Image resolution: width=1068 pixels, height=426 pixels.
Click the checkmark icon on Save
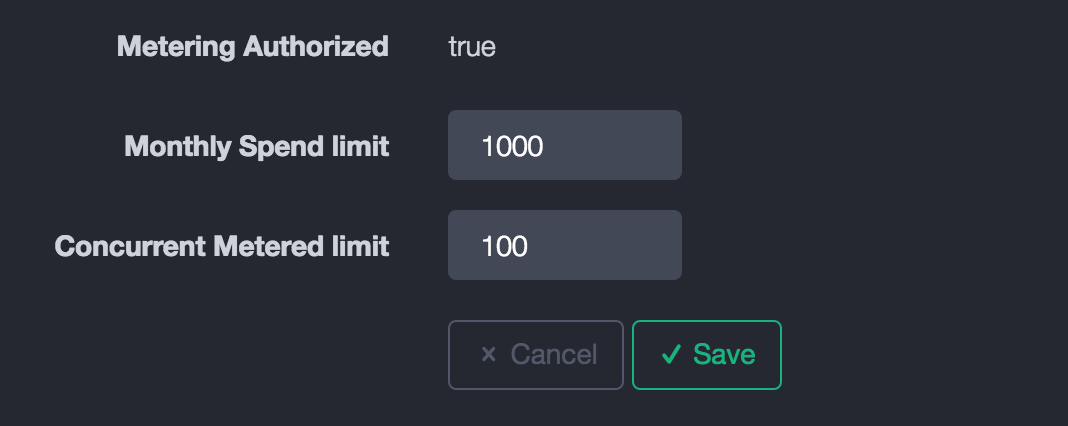[x=672, y=354]
